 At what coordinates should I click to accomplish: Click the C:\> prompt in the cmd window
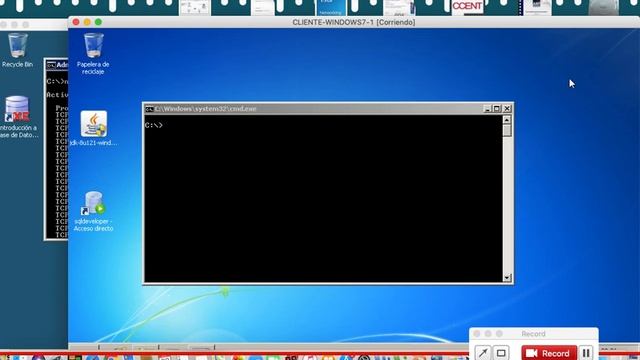(153, 125)
